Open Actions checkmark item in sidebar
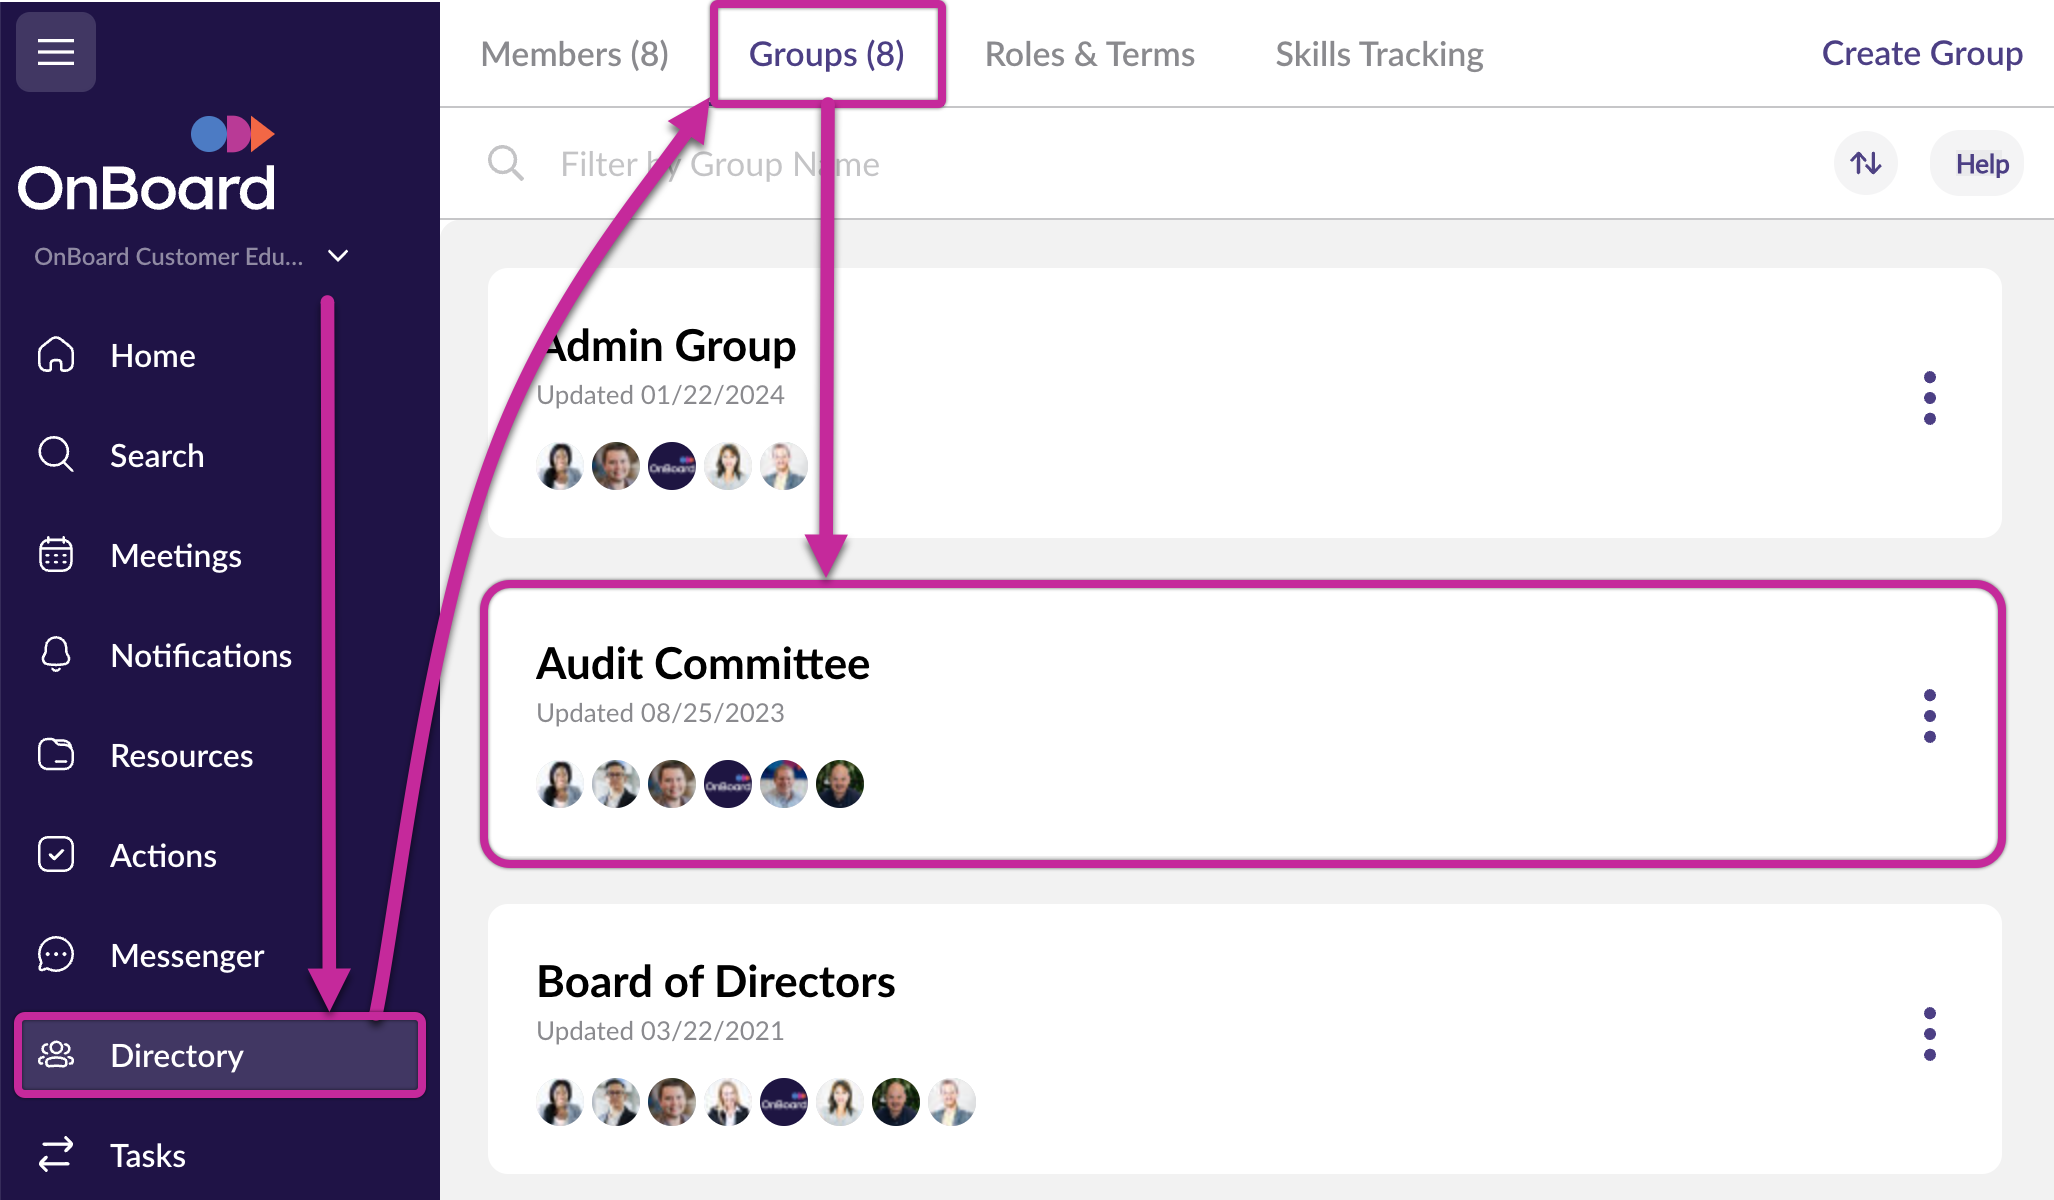 tap(56, 855)
